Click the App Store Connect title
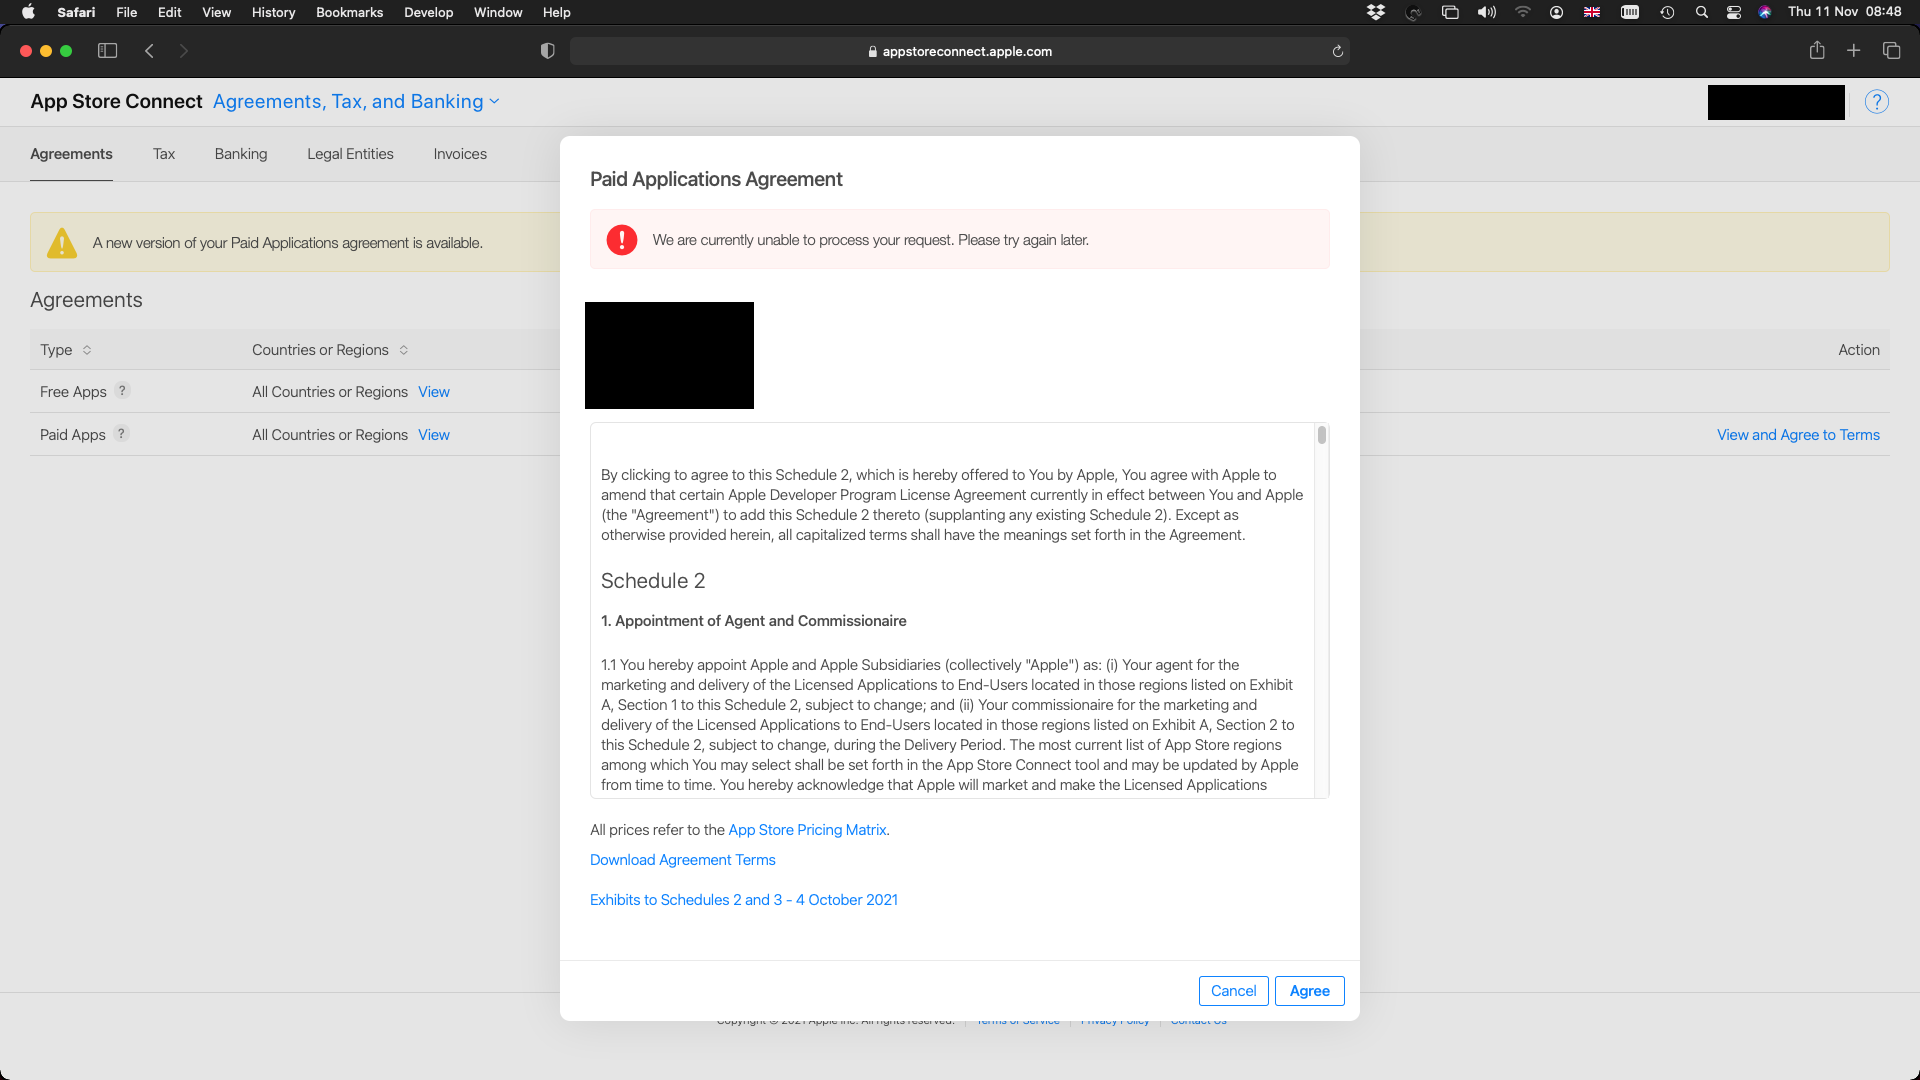 116,101
